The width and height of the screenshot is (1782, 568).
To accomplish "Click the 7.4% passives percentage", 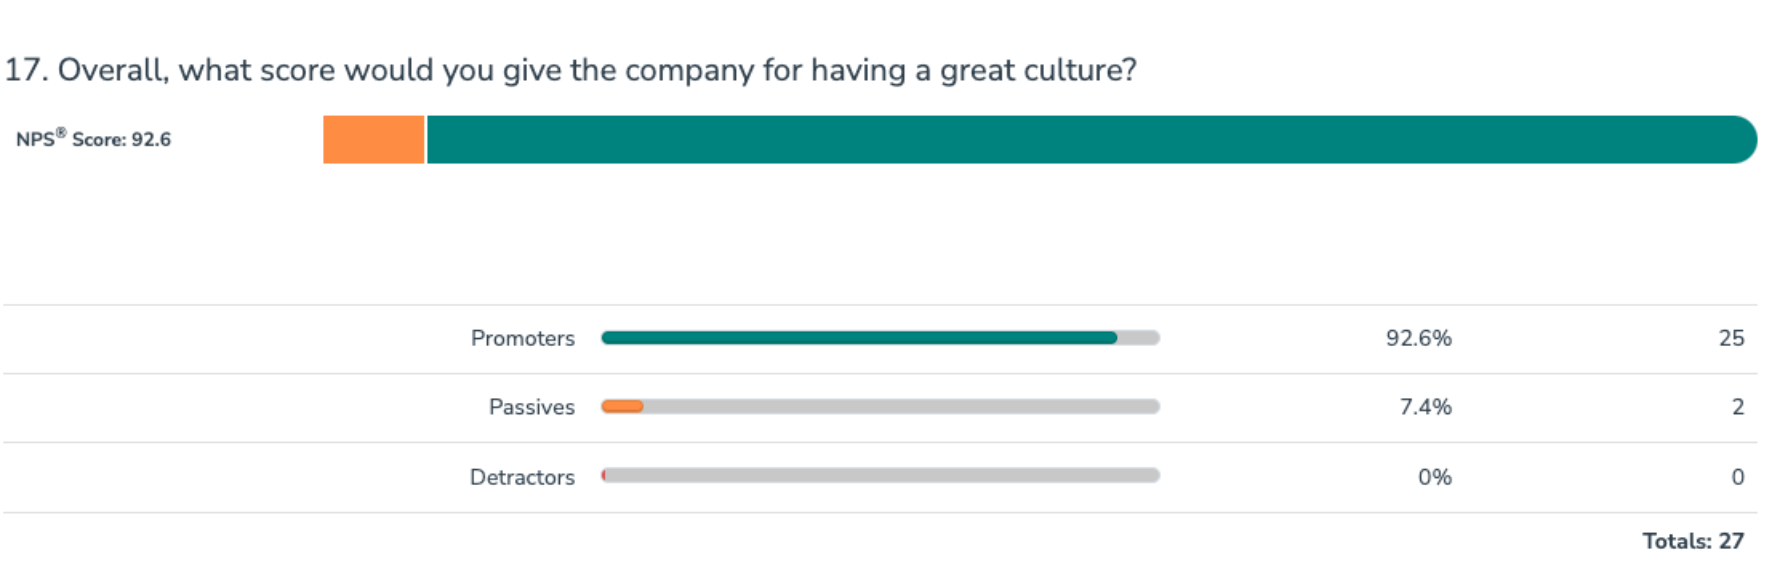I will coord(1425,407).
